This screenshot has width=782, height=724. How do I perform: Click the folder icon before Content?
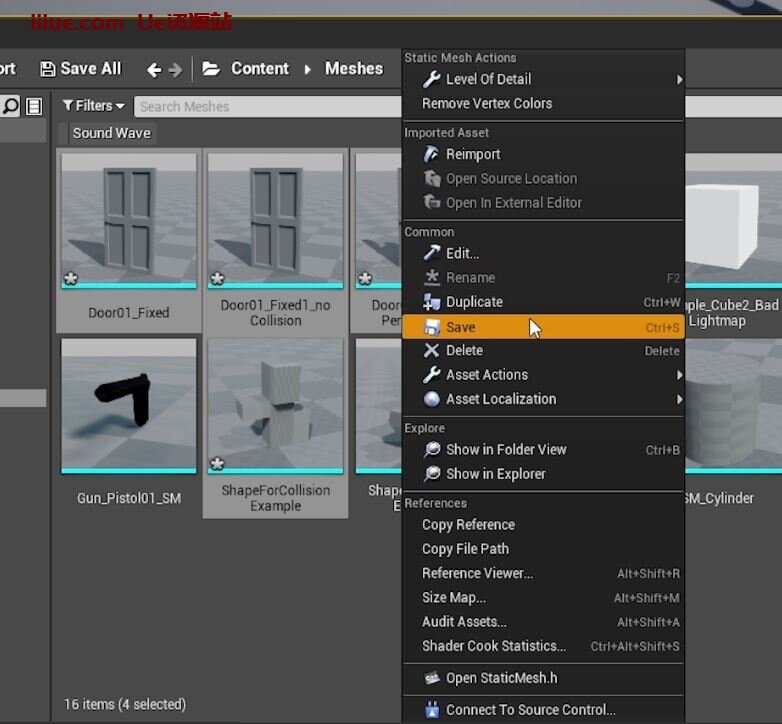[211, 69]
